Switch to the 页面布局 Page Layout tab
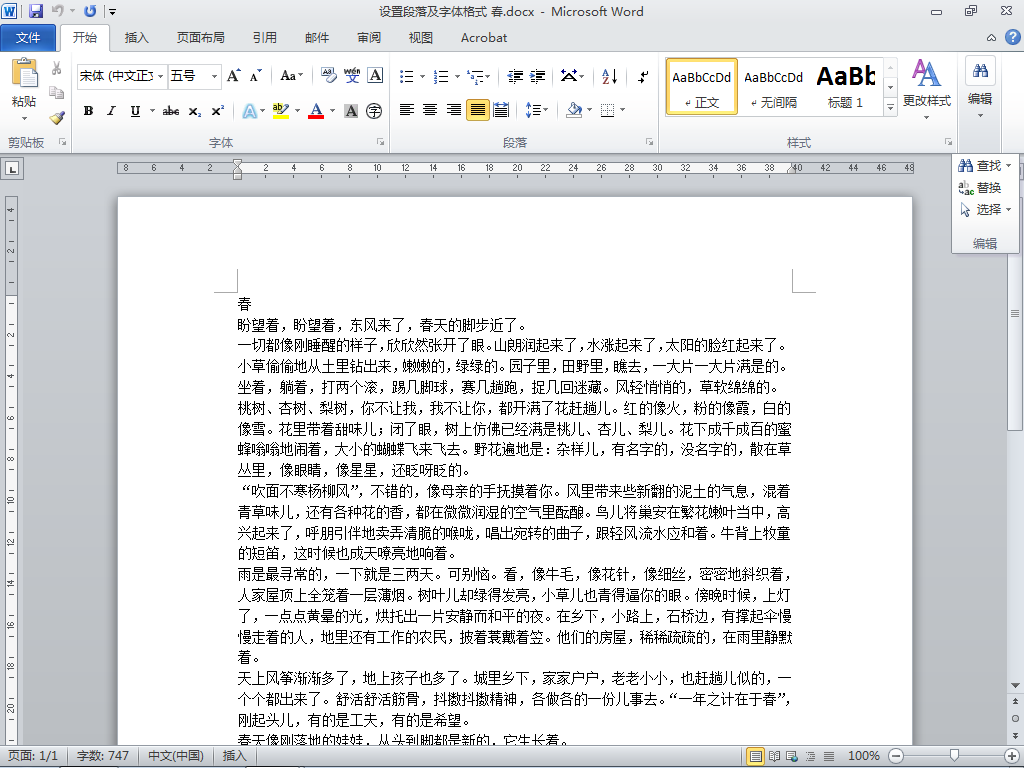Image resolution: width=1024 pixels, height=768 pixels. (200, 38)
